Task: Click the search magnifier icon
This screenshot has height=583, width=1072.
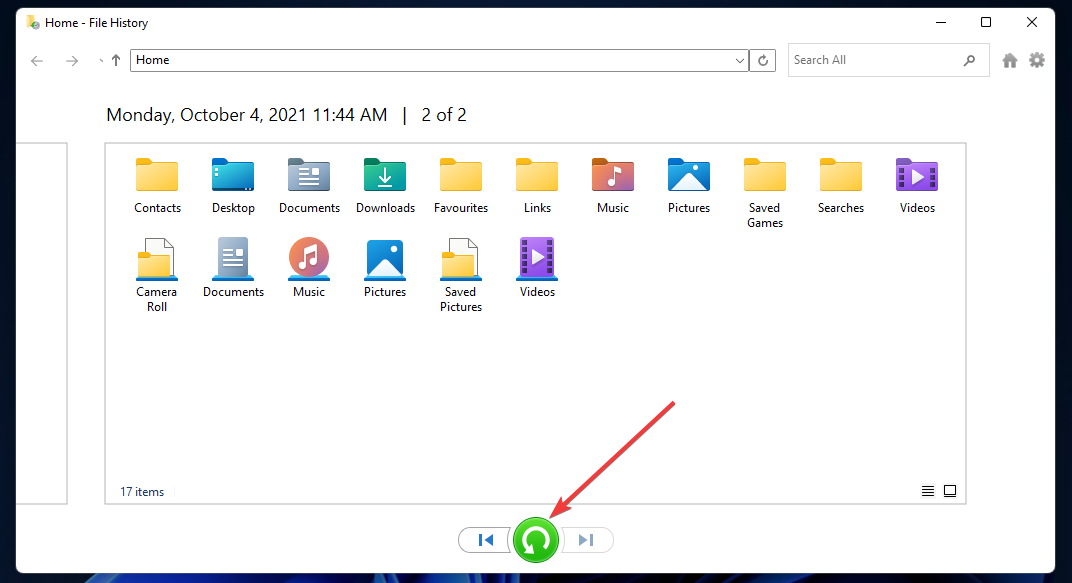Action: tap(969, 60)
